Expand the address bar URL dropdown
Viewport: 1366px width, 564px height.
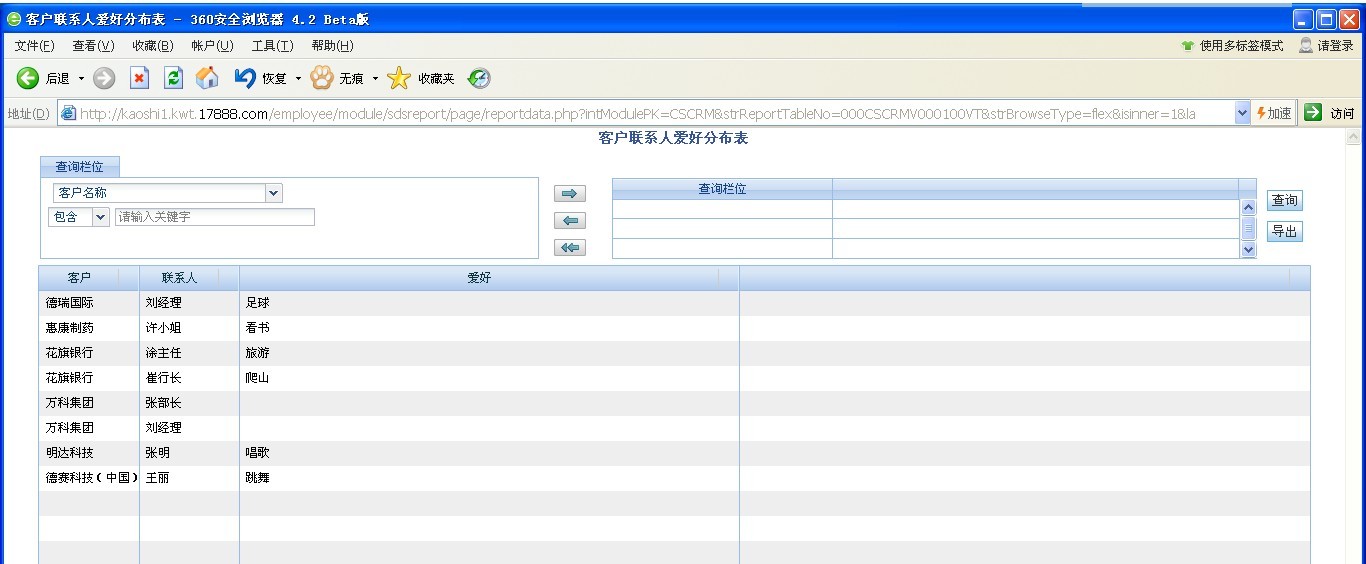point(1243,113)
